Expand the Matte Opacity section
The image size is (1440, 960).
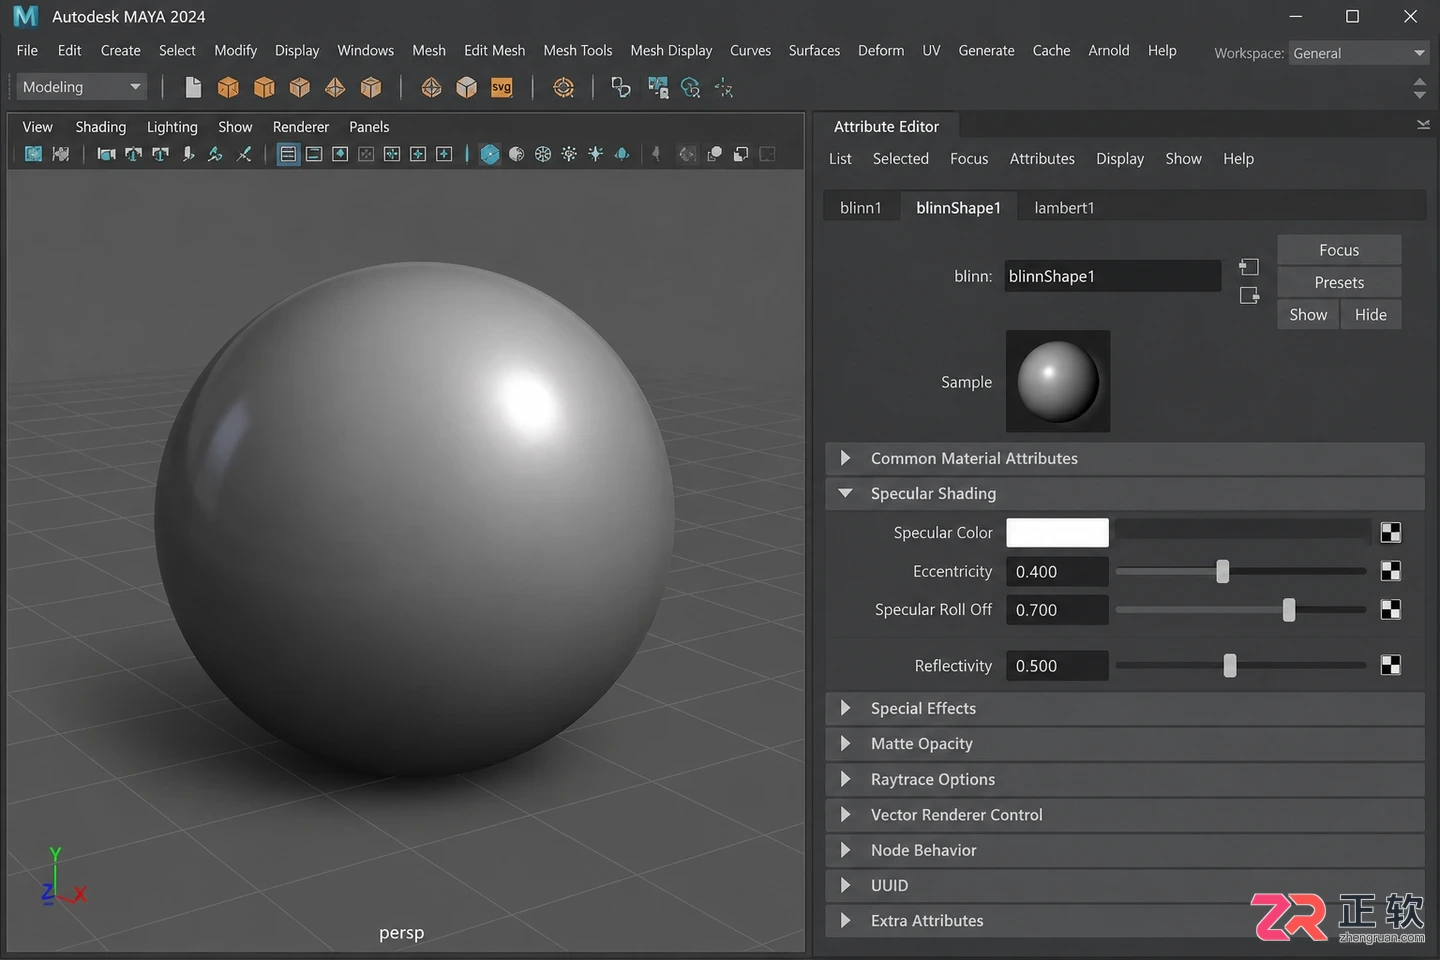pos(1125,744)
